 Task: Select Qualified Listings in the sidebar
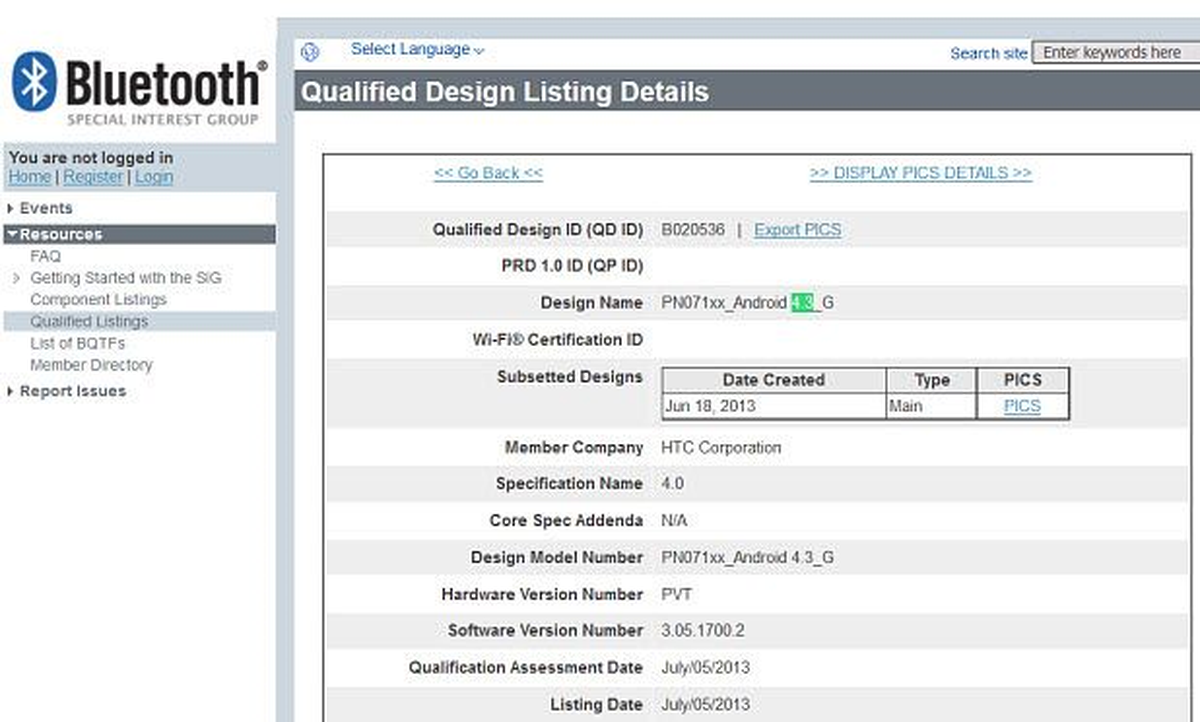click(x=89, y=321)
